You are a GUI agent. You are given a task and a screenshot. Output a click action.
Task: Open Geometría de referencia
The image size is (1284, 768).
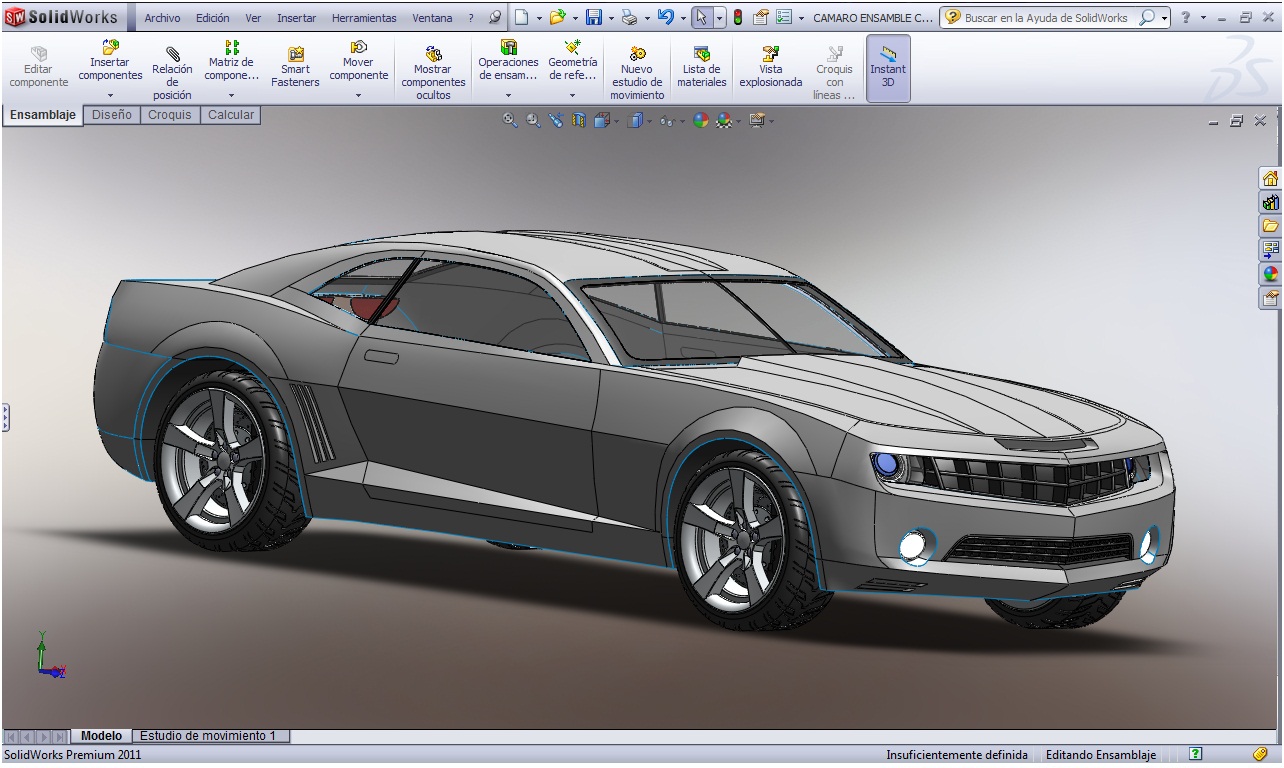coord(572,61)
